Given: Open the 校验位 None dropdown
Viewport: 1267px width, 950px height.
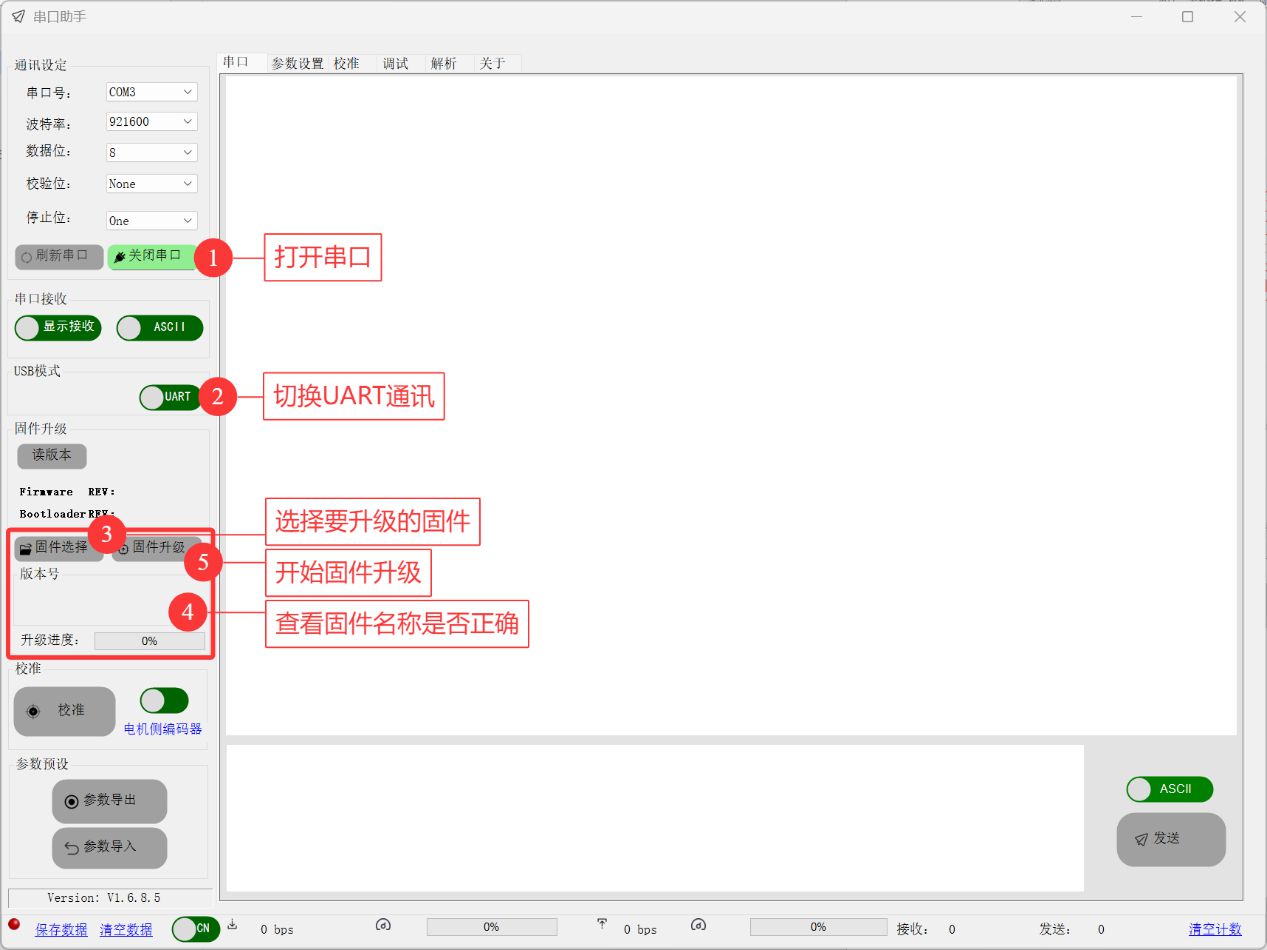Looking at the screenshot, I should [x=151, y=184].
